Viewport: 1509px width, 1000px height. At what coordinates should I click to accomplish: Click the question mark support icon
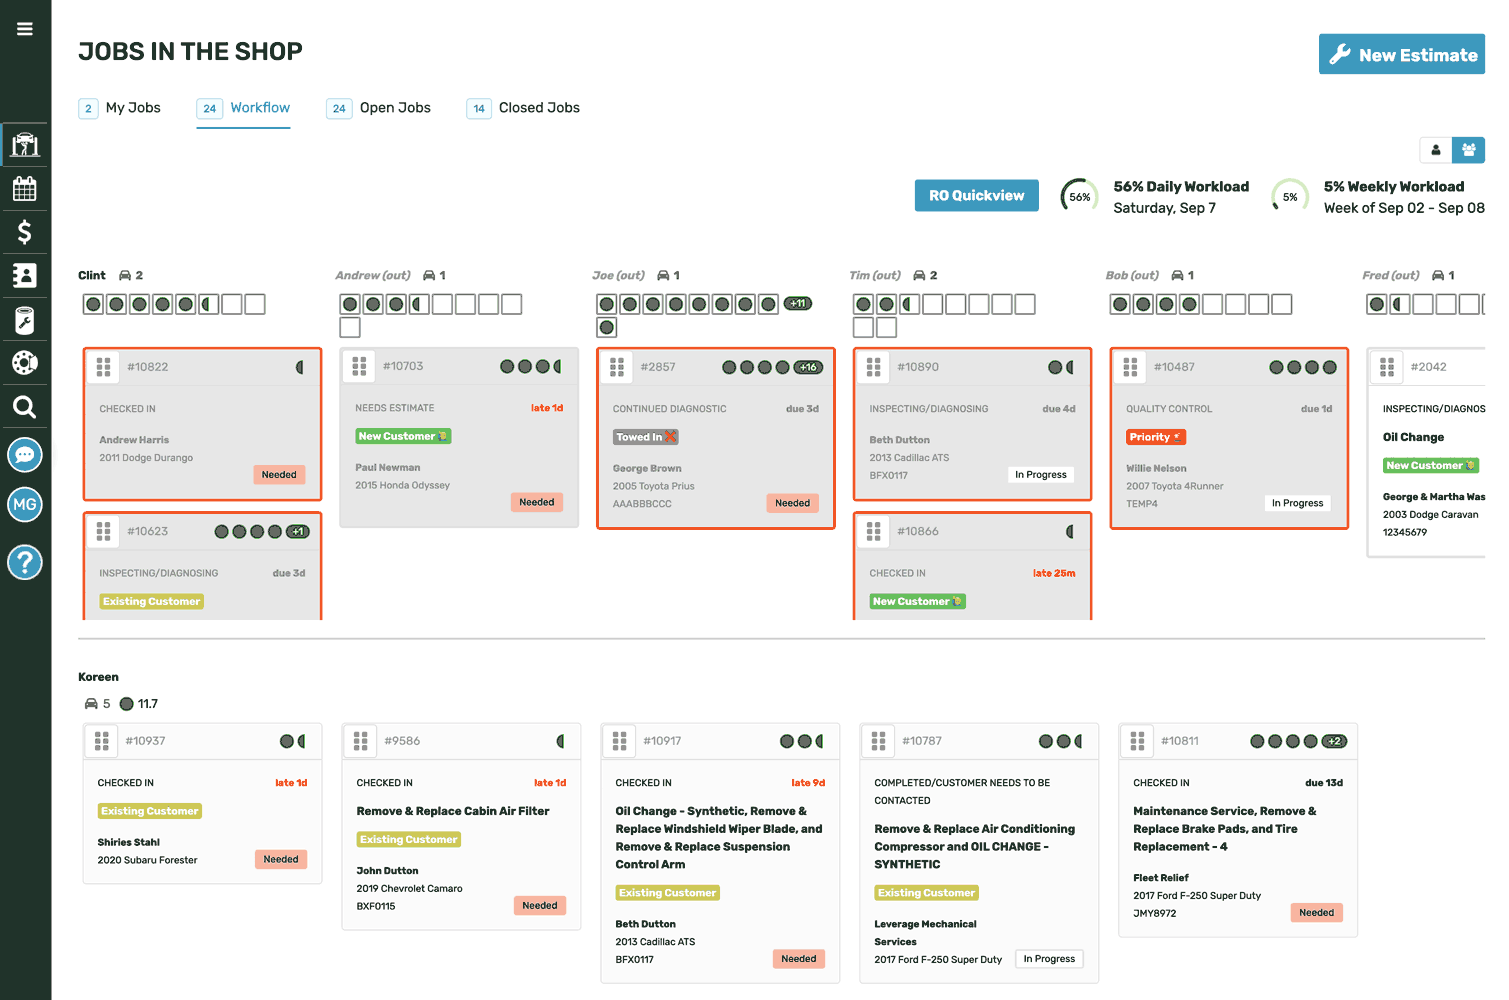tap(25, 562)
